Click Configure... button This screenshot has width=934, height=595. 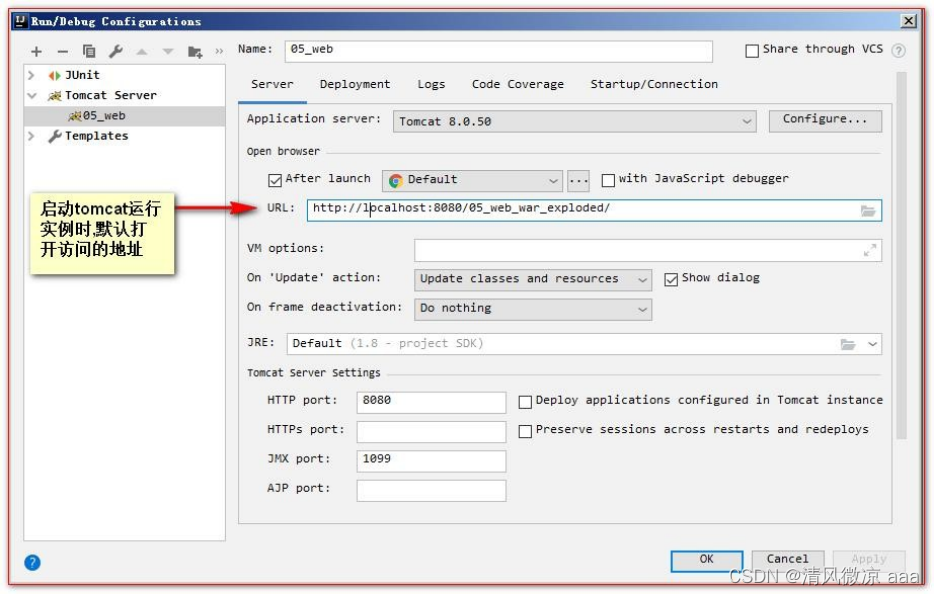tap(825, 120)
